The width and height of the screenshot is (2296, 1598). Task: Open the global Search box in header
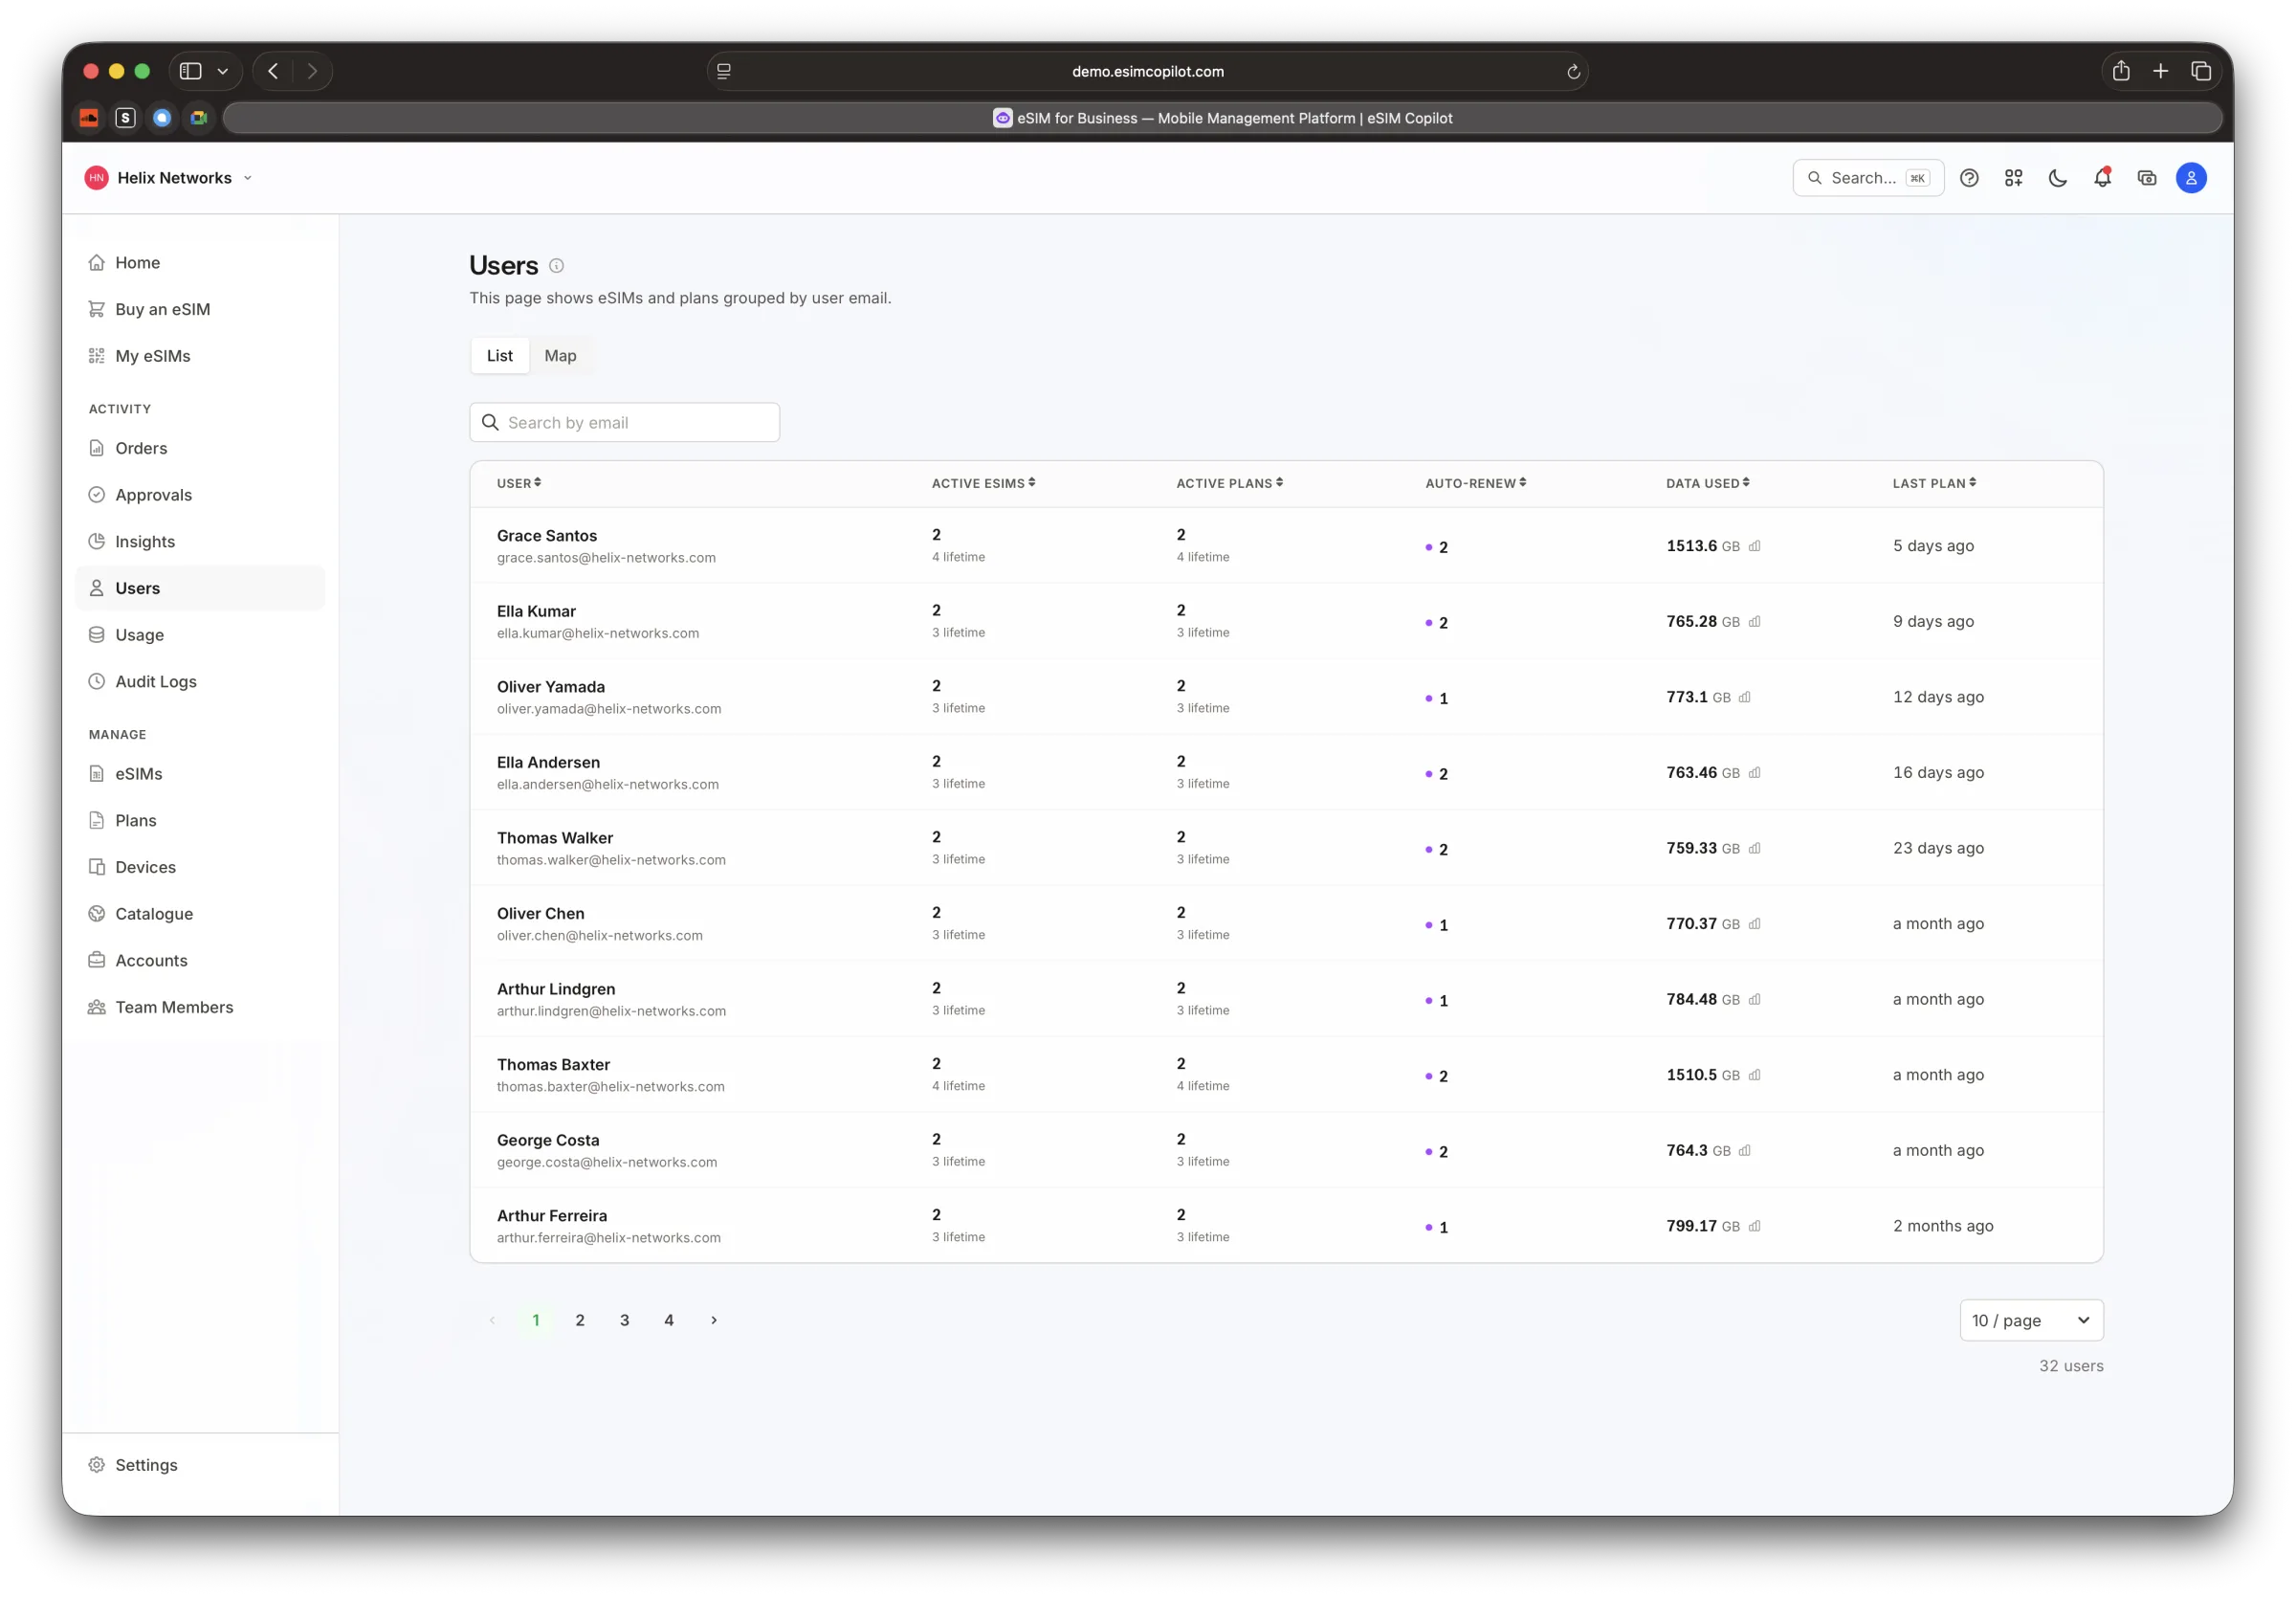click(1868, 178)
